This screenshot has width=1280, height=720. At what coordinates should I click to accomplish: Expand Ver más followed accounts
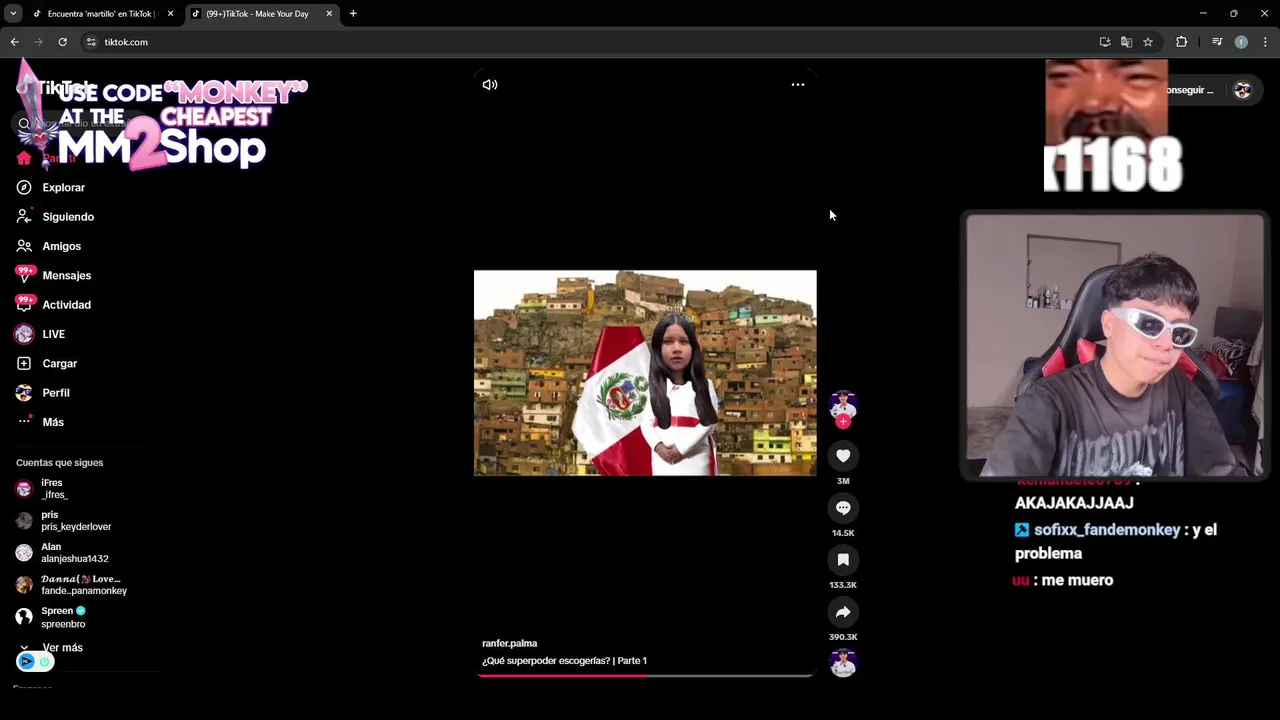click(x=62, y=648)
